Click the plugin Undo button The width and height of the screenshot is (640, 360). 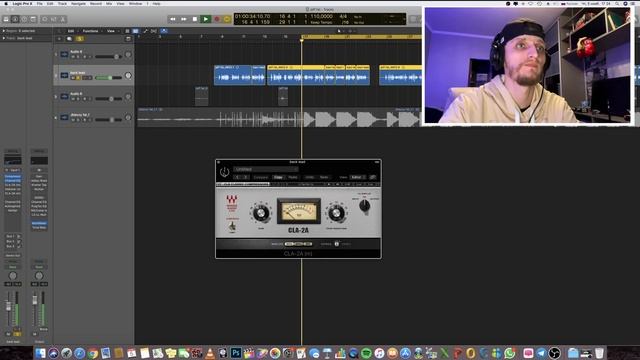coord(310,177)
